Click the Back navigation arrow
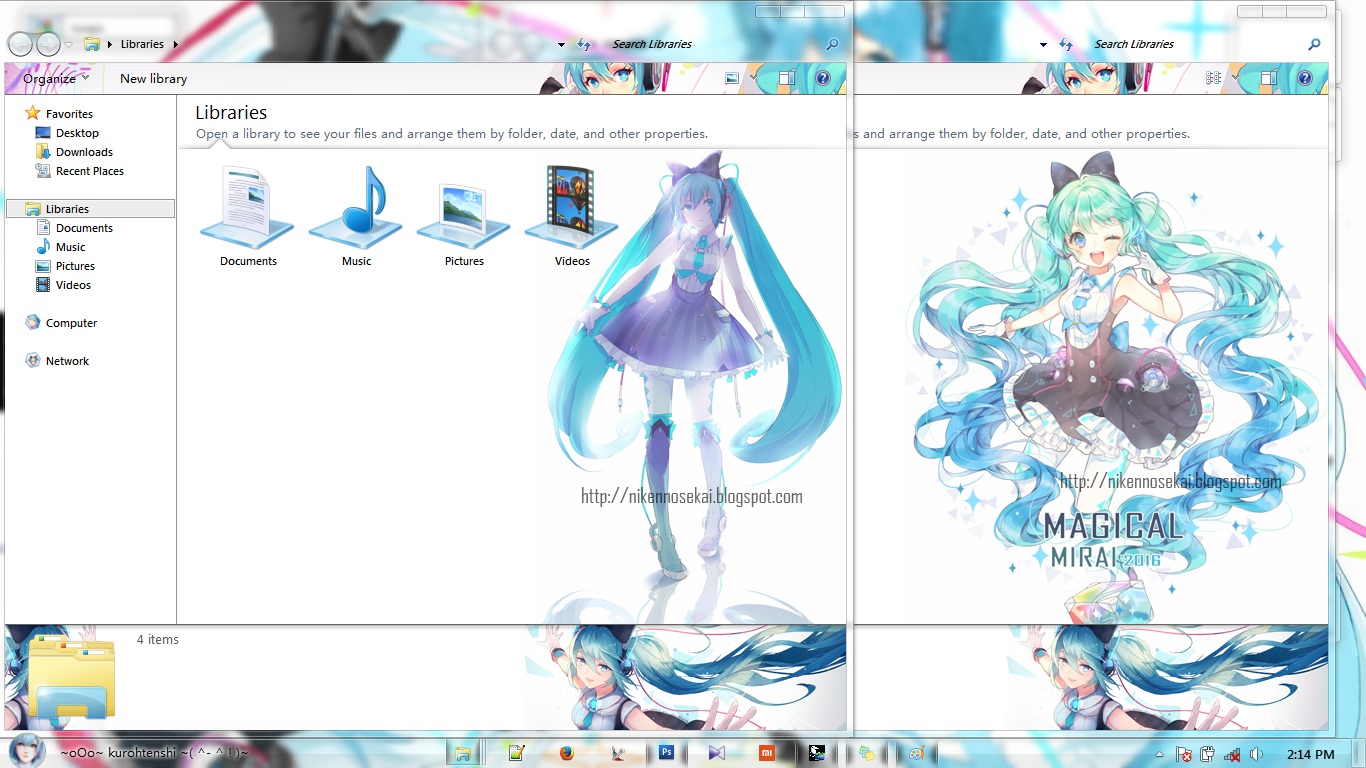The image size is (1366, 768). tap(20, 44)
